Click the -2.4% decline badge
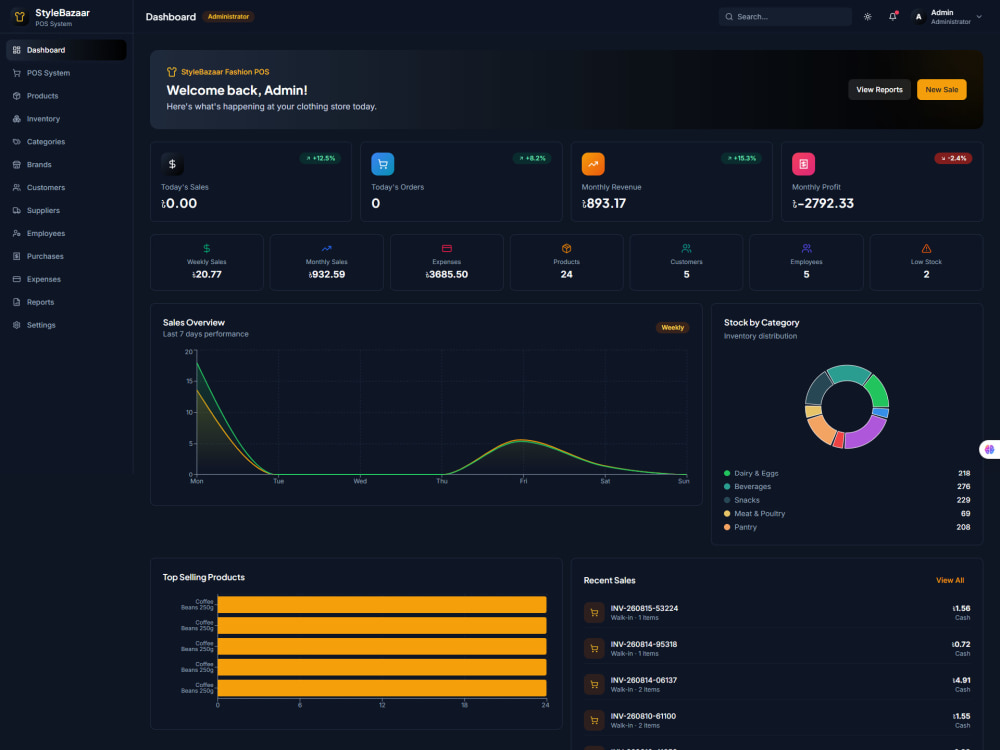Screen dimensions: 1000x750 pyautogui.click(x=953, y=158)
